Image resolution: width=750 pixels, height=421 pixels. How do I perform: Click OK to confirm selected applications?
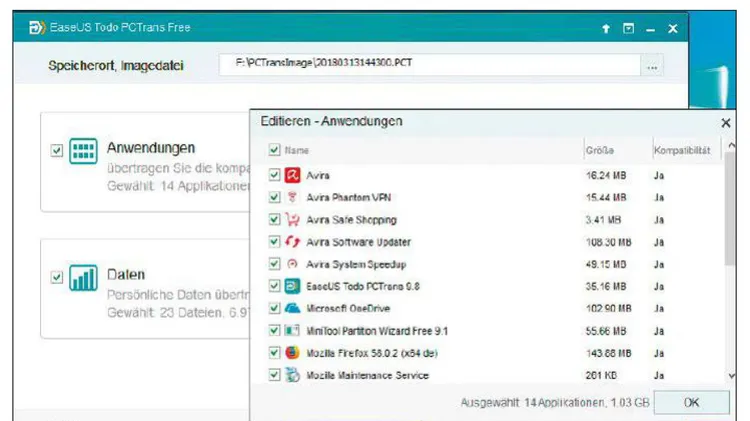point(691,403)
